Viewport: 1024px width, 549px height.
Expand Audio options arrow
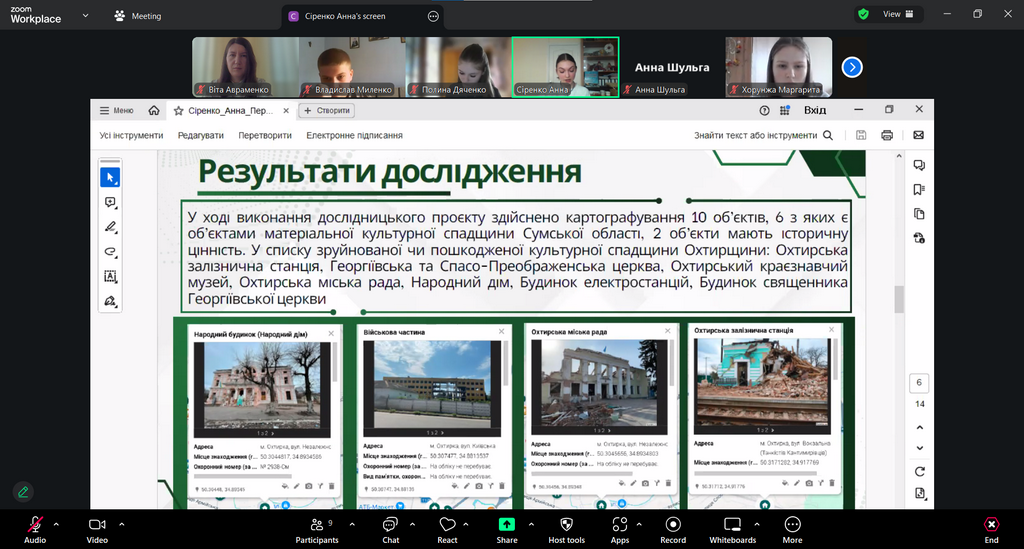click(x=56, y=524)
